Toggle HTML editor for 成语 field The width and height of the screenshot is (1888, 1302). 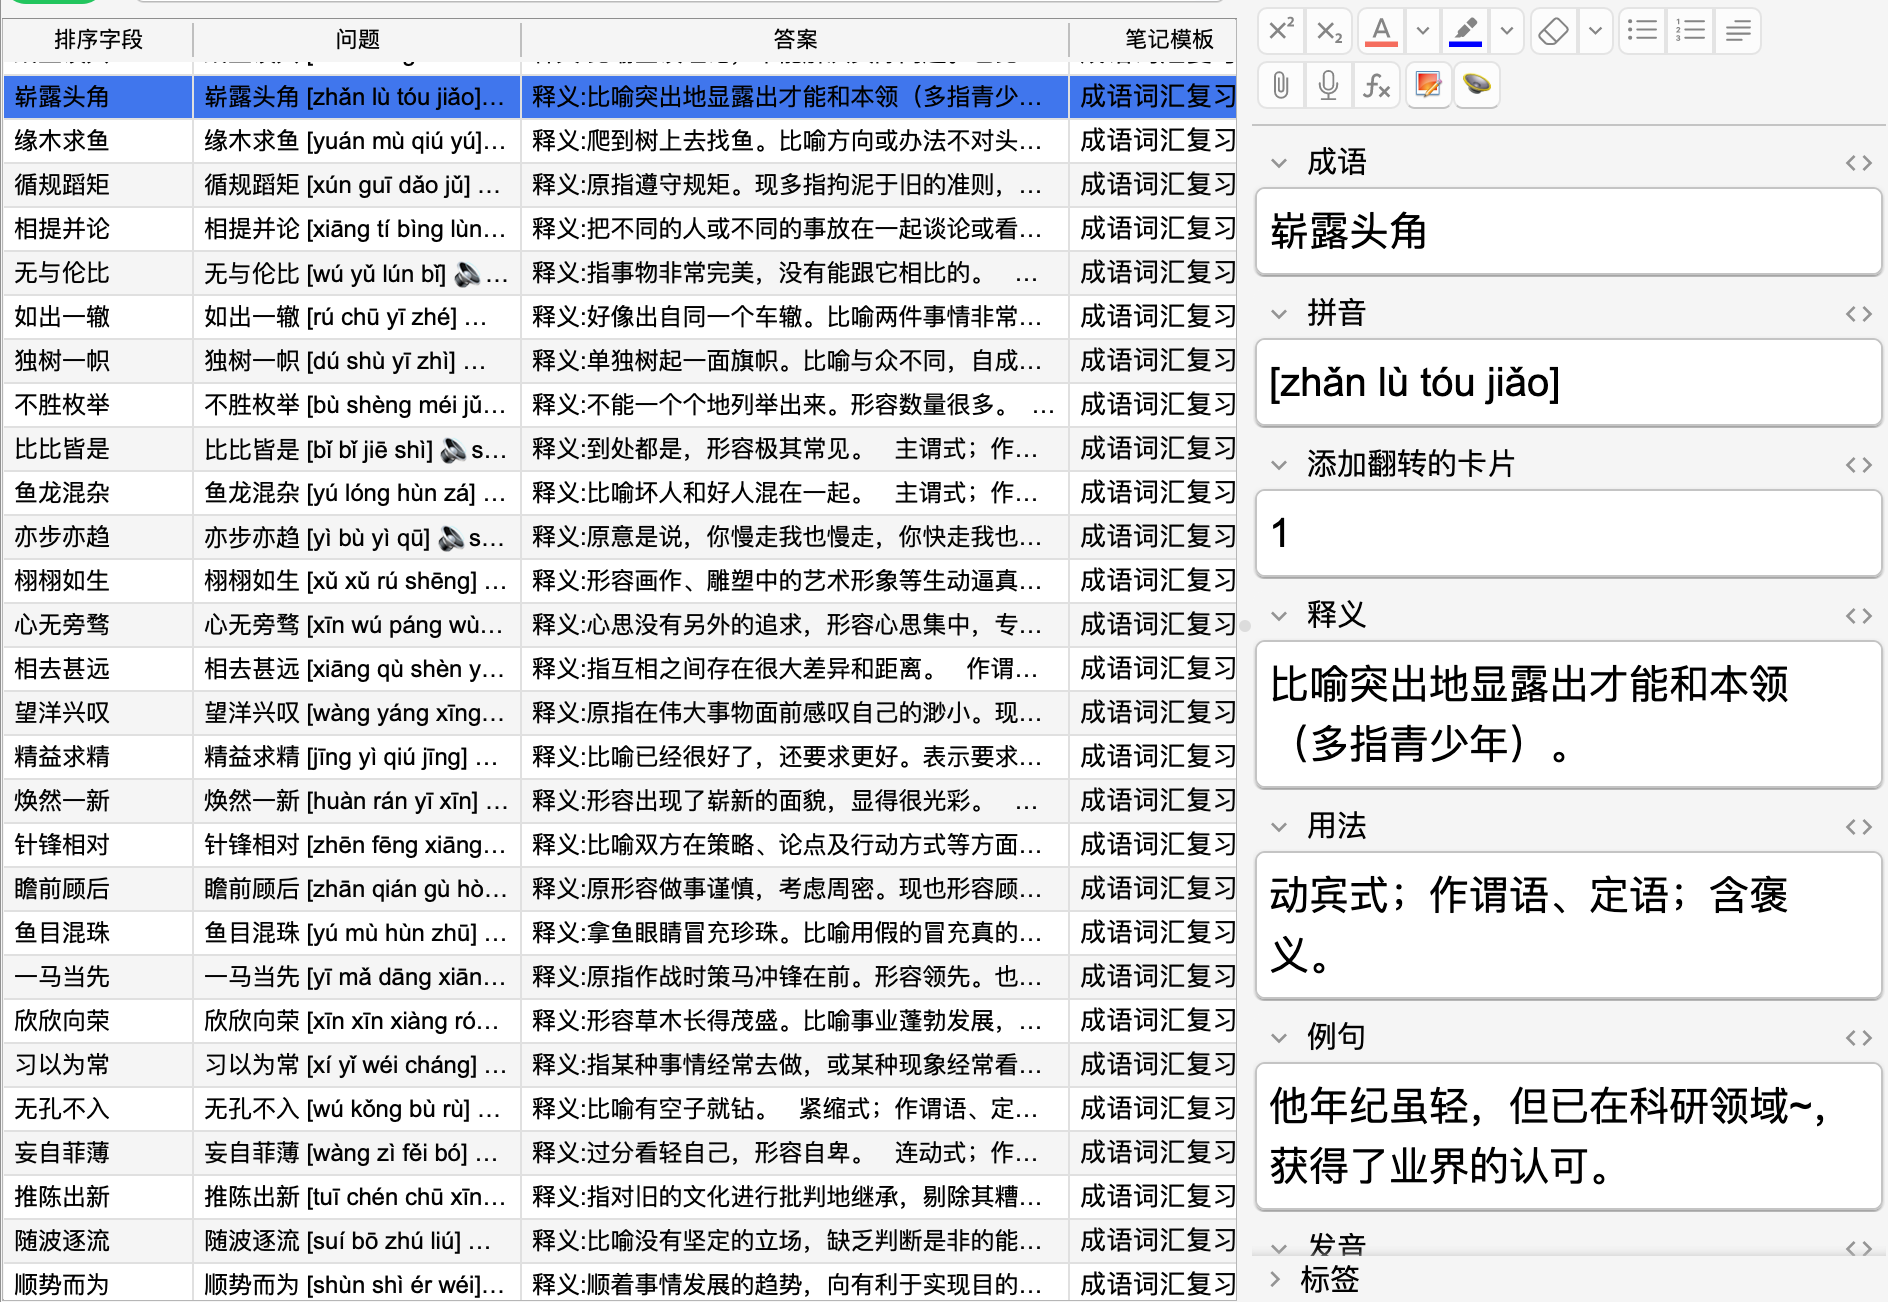(1858, 162)
